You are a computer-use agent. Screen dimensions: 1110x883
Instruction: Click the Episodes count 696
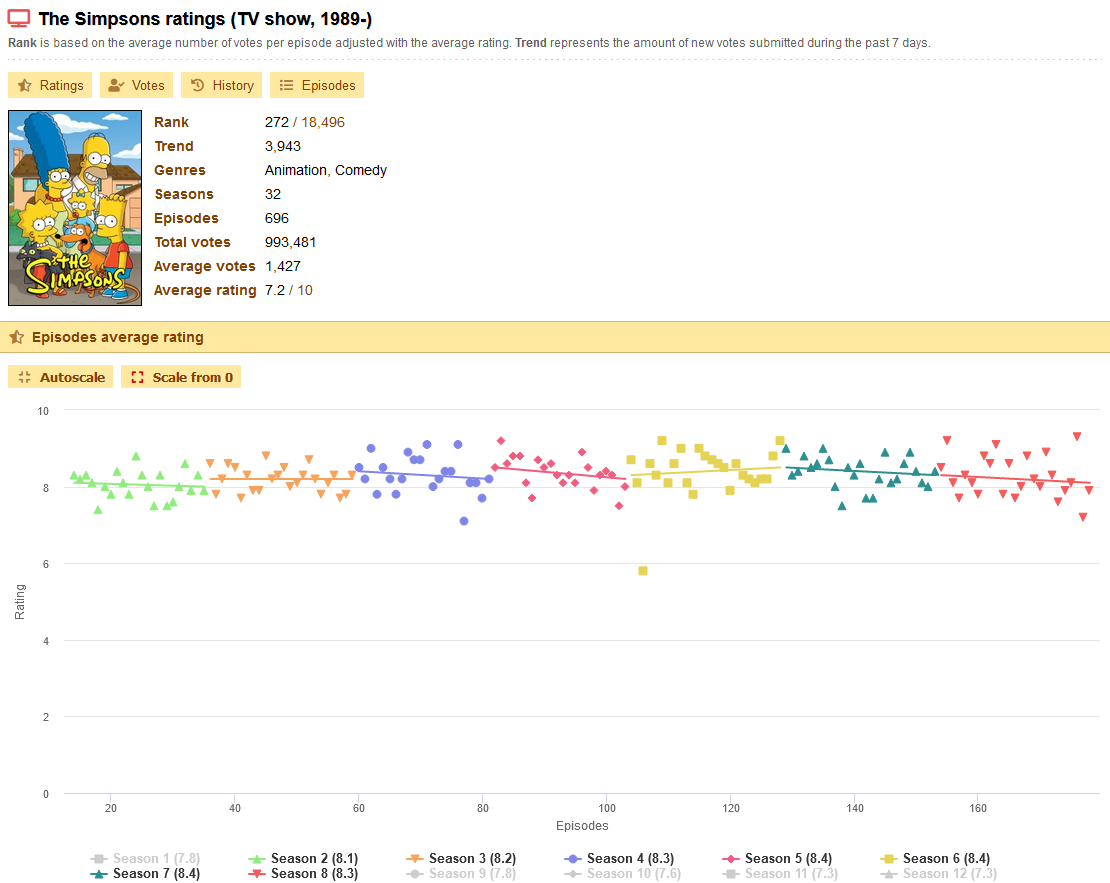277,218
